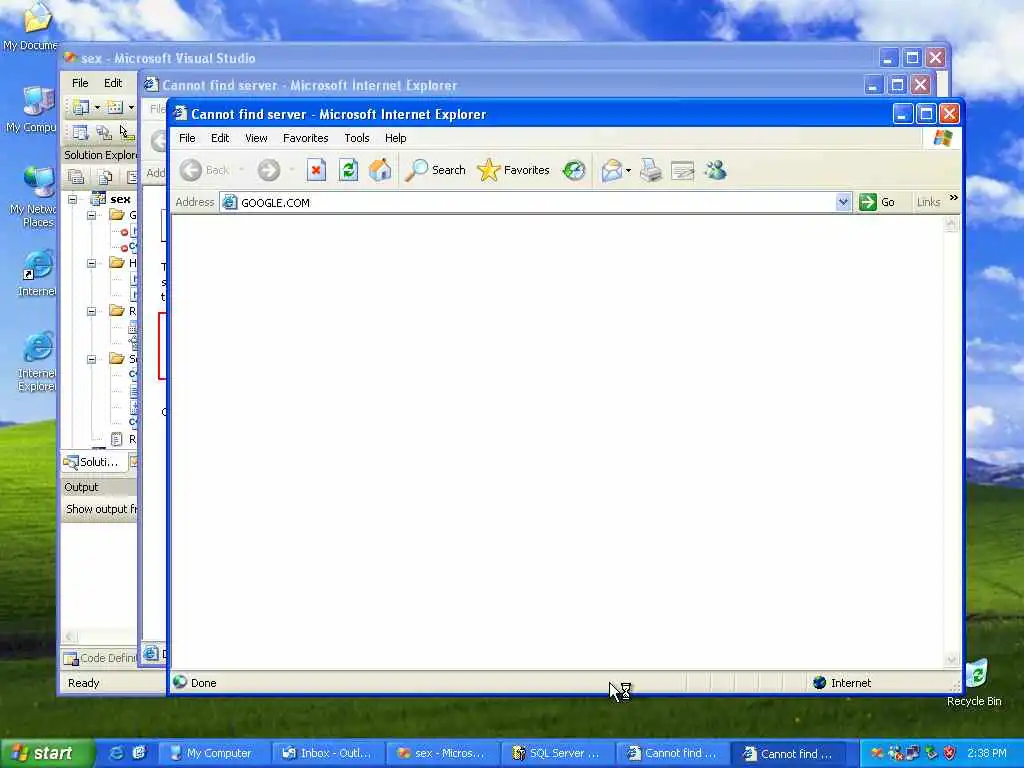Image resolution: width=1024 pixels, height=768 pixels.
Task: Collapse the H folder node in Solution Explorer
Action: click(x=91, y=263)
